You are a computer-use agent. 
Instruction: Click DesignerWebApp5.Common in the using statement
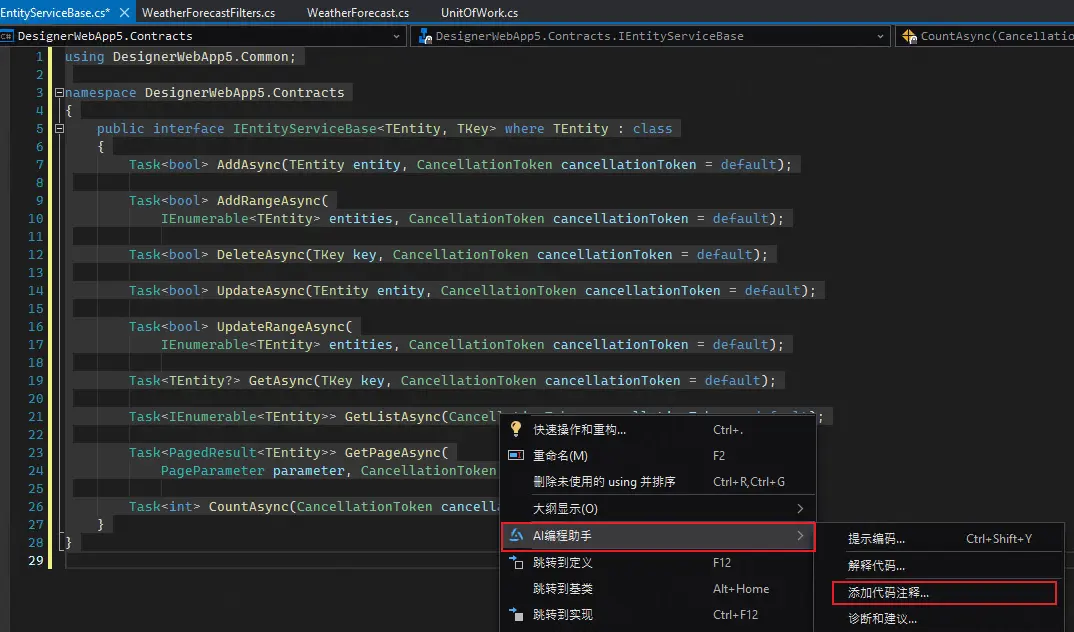pyautogui.click(x=200, y=57)
